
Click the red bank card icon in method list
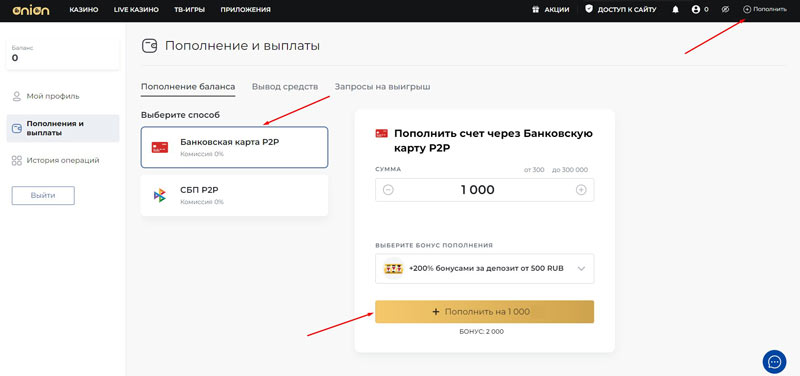coord(160,147)
